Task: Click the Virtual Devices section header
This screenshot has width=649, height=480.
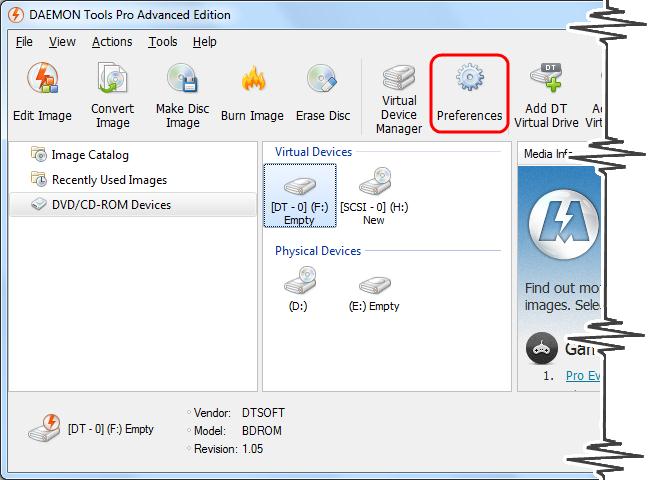Action: (313, 152)
